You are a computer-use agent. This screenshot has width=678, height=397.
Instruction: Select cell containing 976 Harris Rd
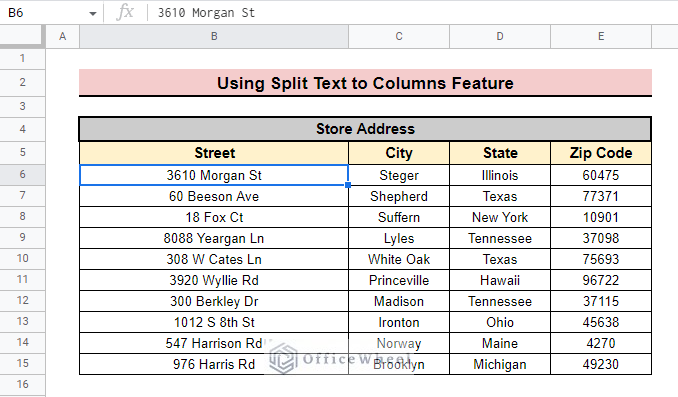(214, 364)
